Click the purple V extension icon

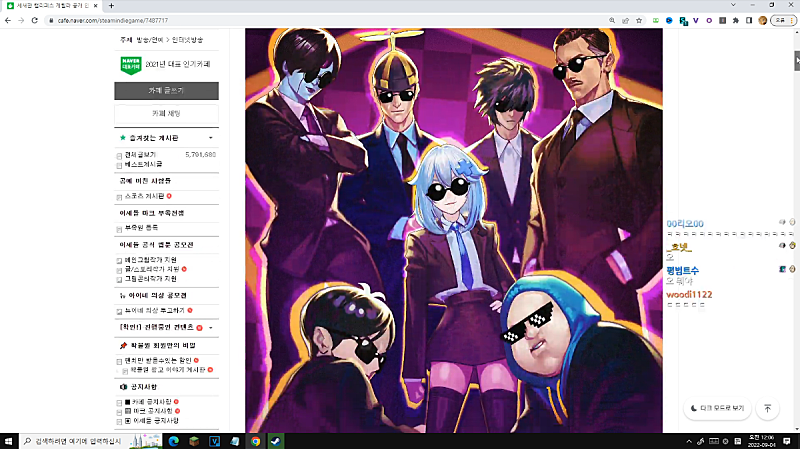pyautogui.click(x=695, y=20)
